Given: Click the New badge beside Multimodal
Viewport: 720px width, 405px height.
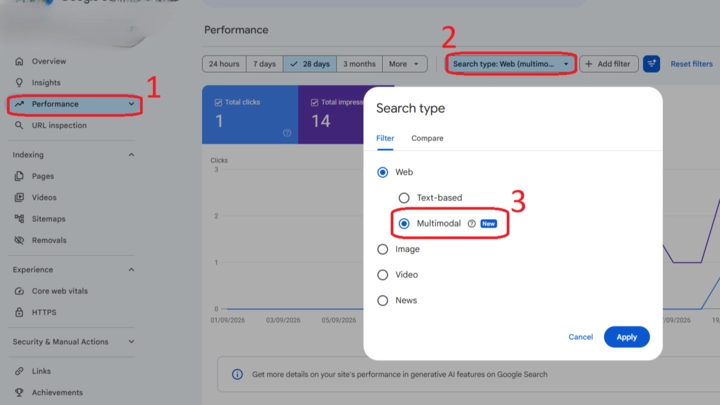Looking at the screenshot, I should click(489, 224).
